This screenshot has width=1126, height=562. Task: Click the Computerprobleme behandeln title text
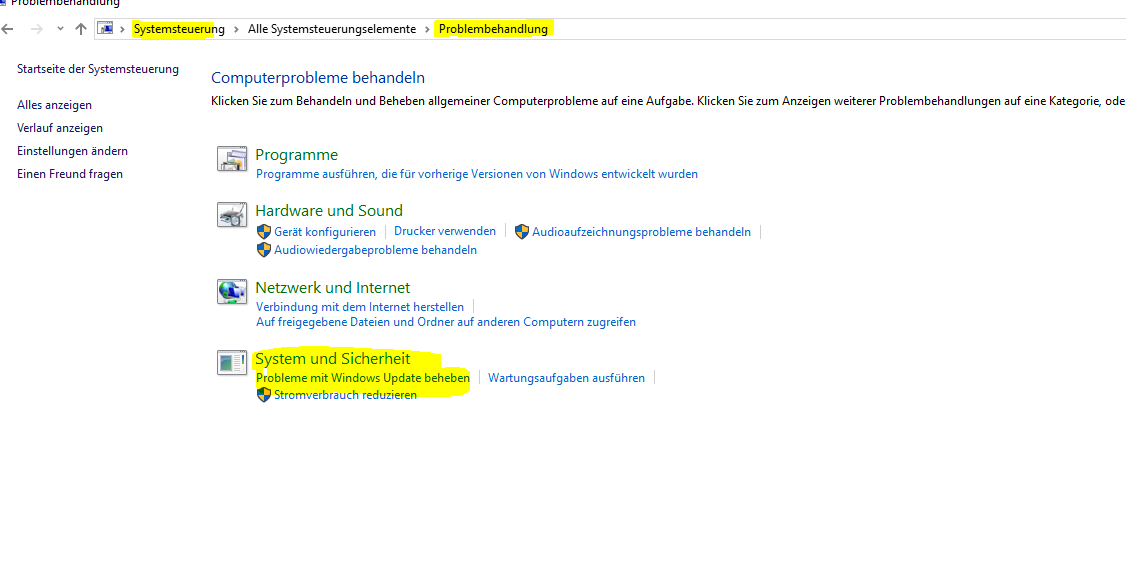(x=318, y=78)
